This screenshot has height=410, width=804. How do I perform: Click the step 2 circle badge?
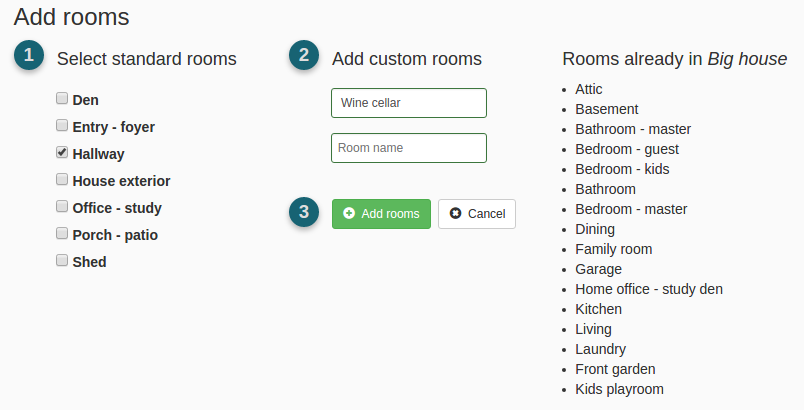[x=304, y=55]
